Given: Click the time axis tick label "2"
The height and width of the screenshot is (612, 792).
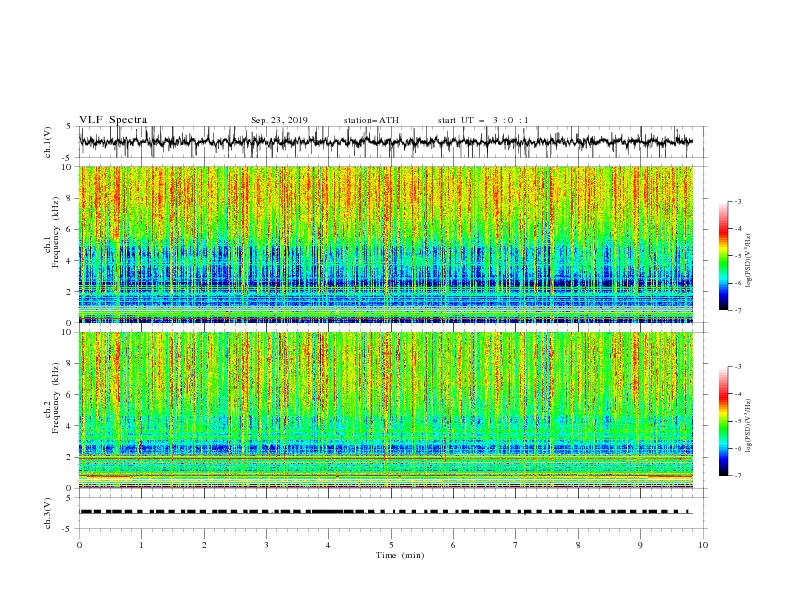Looking at the screenshot, I should click(204, 545).
